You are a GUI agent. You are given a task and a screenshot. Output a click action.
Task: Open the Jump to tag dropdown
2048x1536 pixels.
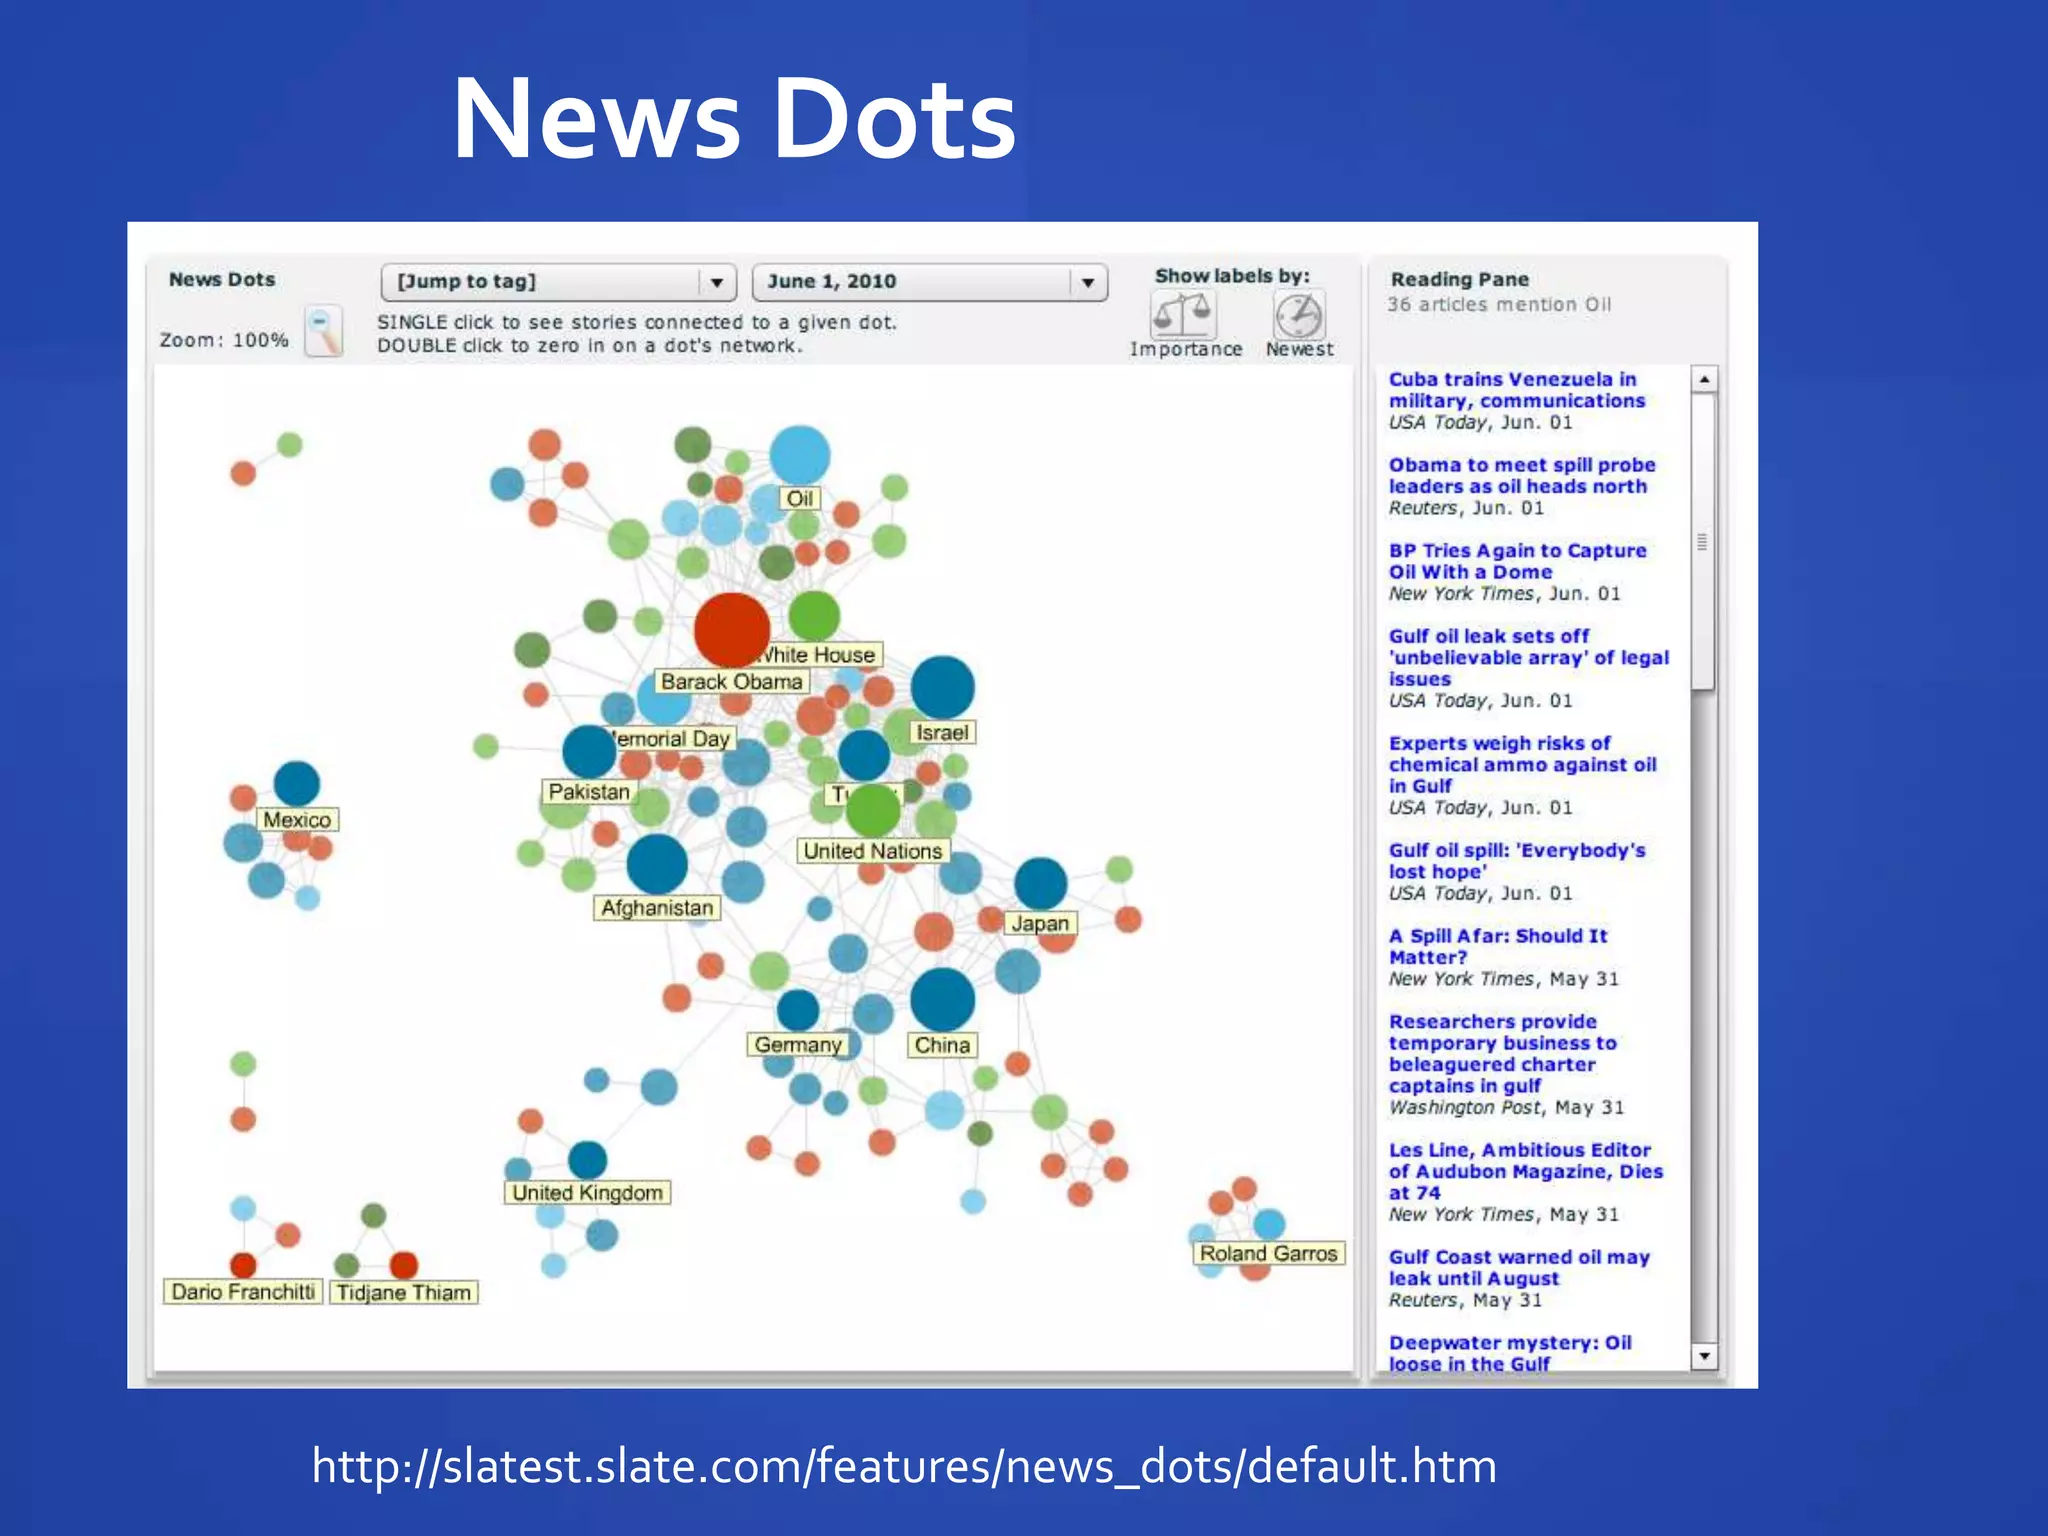point(558,282)
